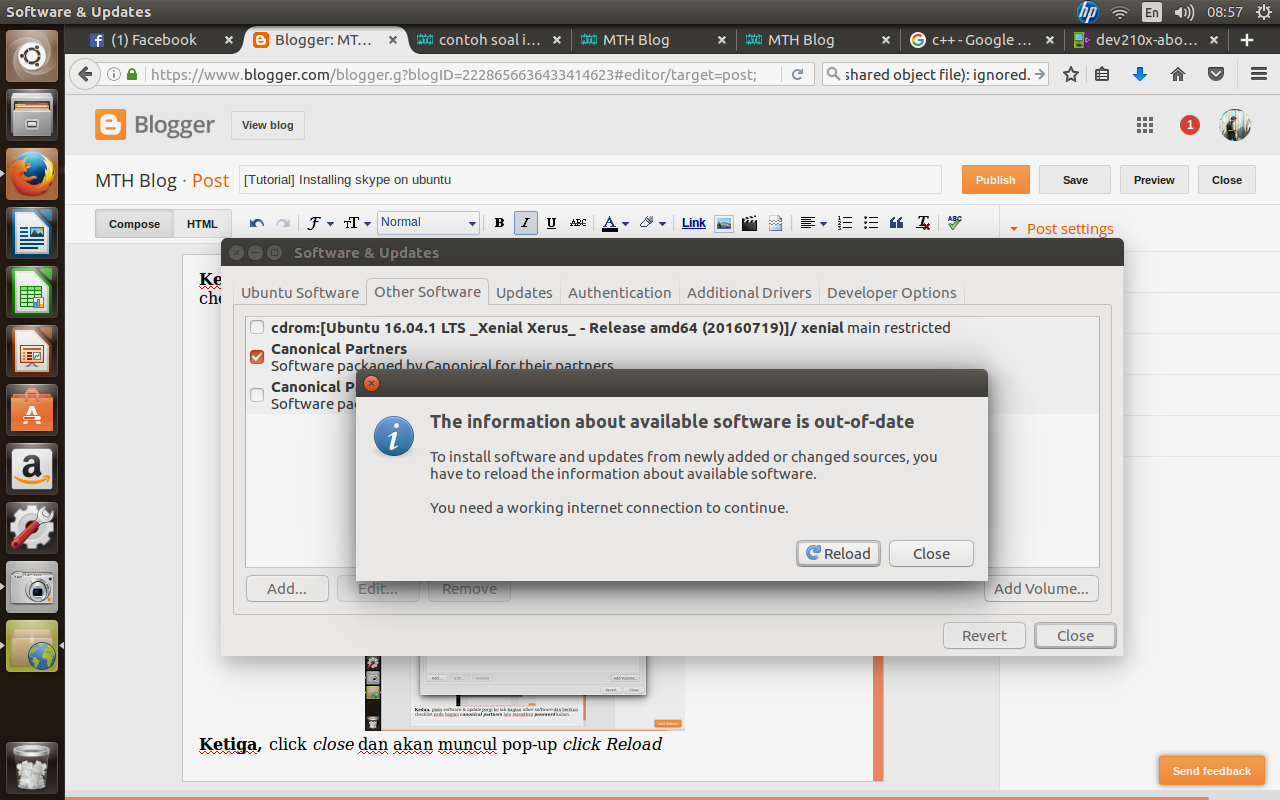Toggle italic formatting in Blogger editor
This screenshot has height=800, width=1280.
coord(525,223)
